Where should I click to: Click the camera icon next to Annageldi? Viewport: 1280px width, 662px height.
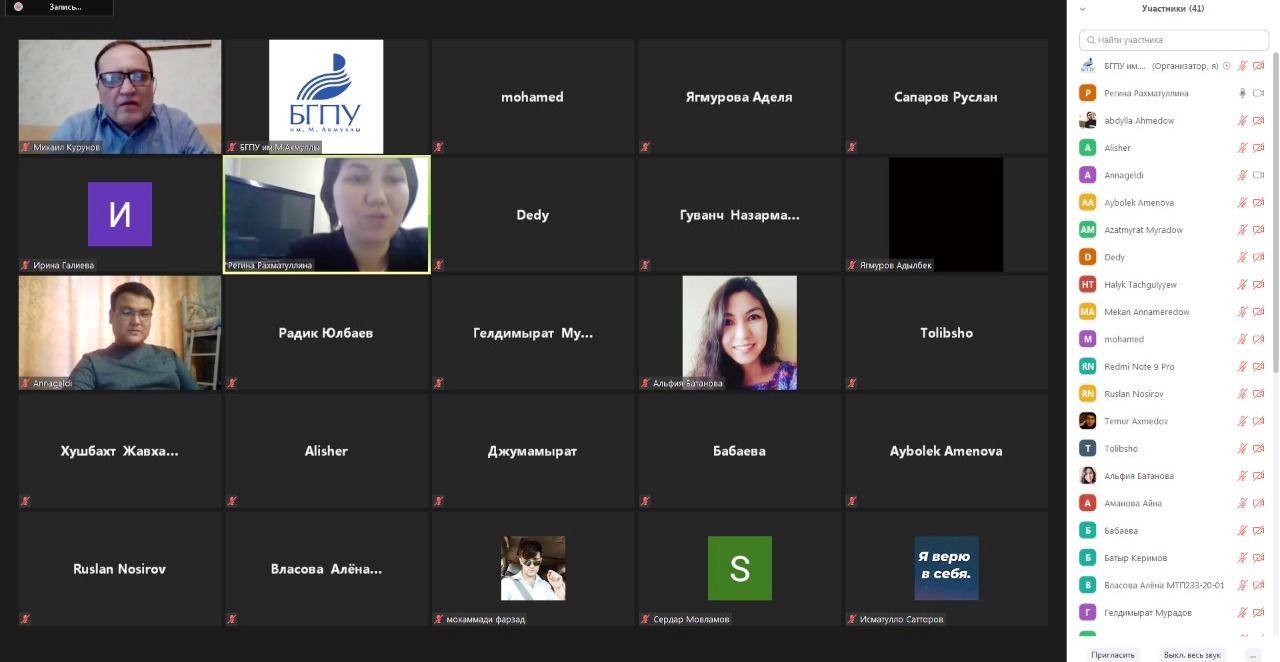pos(1258,175)
